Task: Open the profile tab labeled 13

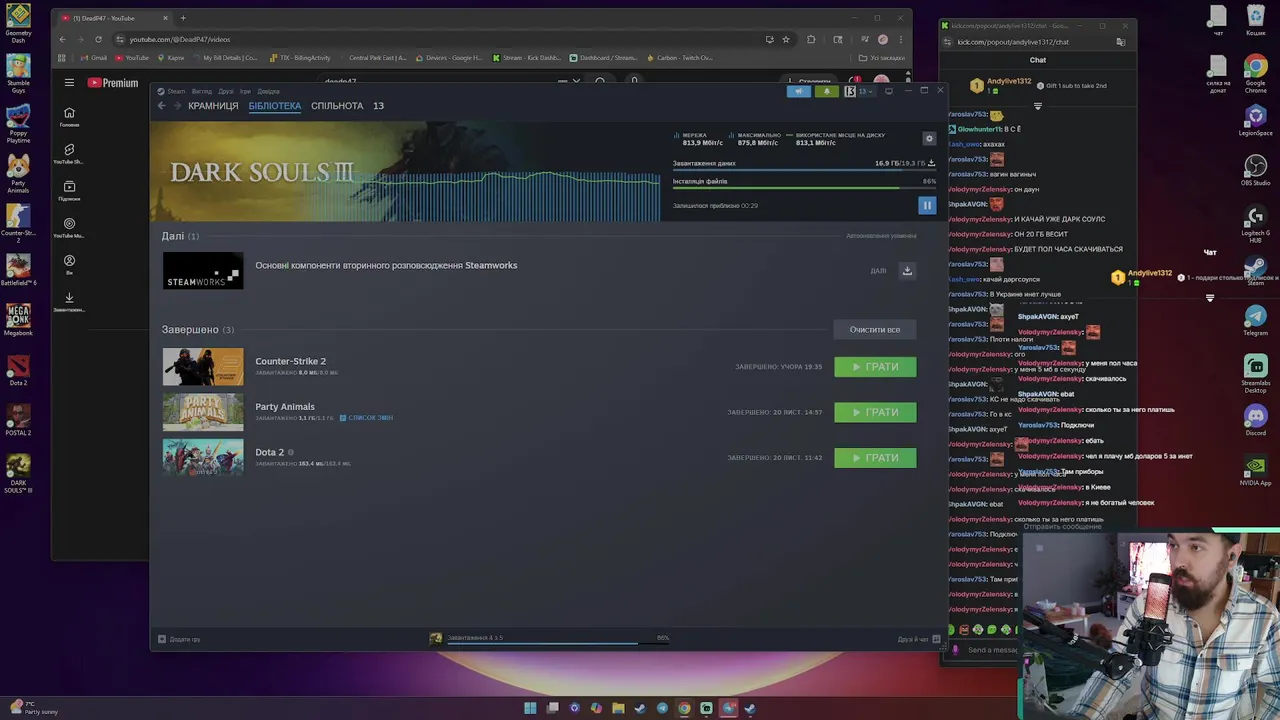Action: 378,106
